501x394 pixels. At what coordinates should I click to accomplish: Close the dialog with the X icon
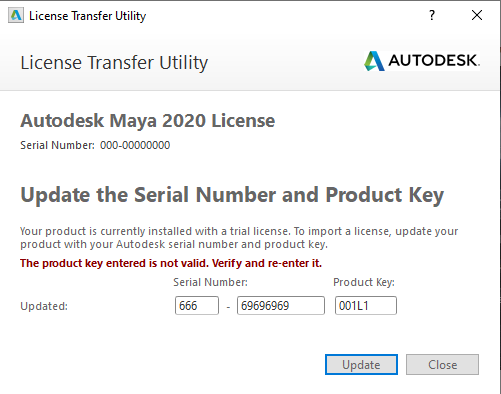tap(477, 15)
